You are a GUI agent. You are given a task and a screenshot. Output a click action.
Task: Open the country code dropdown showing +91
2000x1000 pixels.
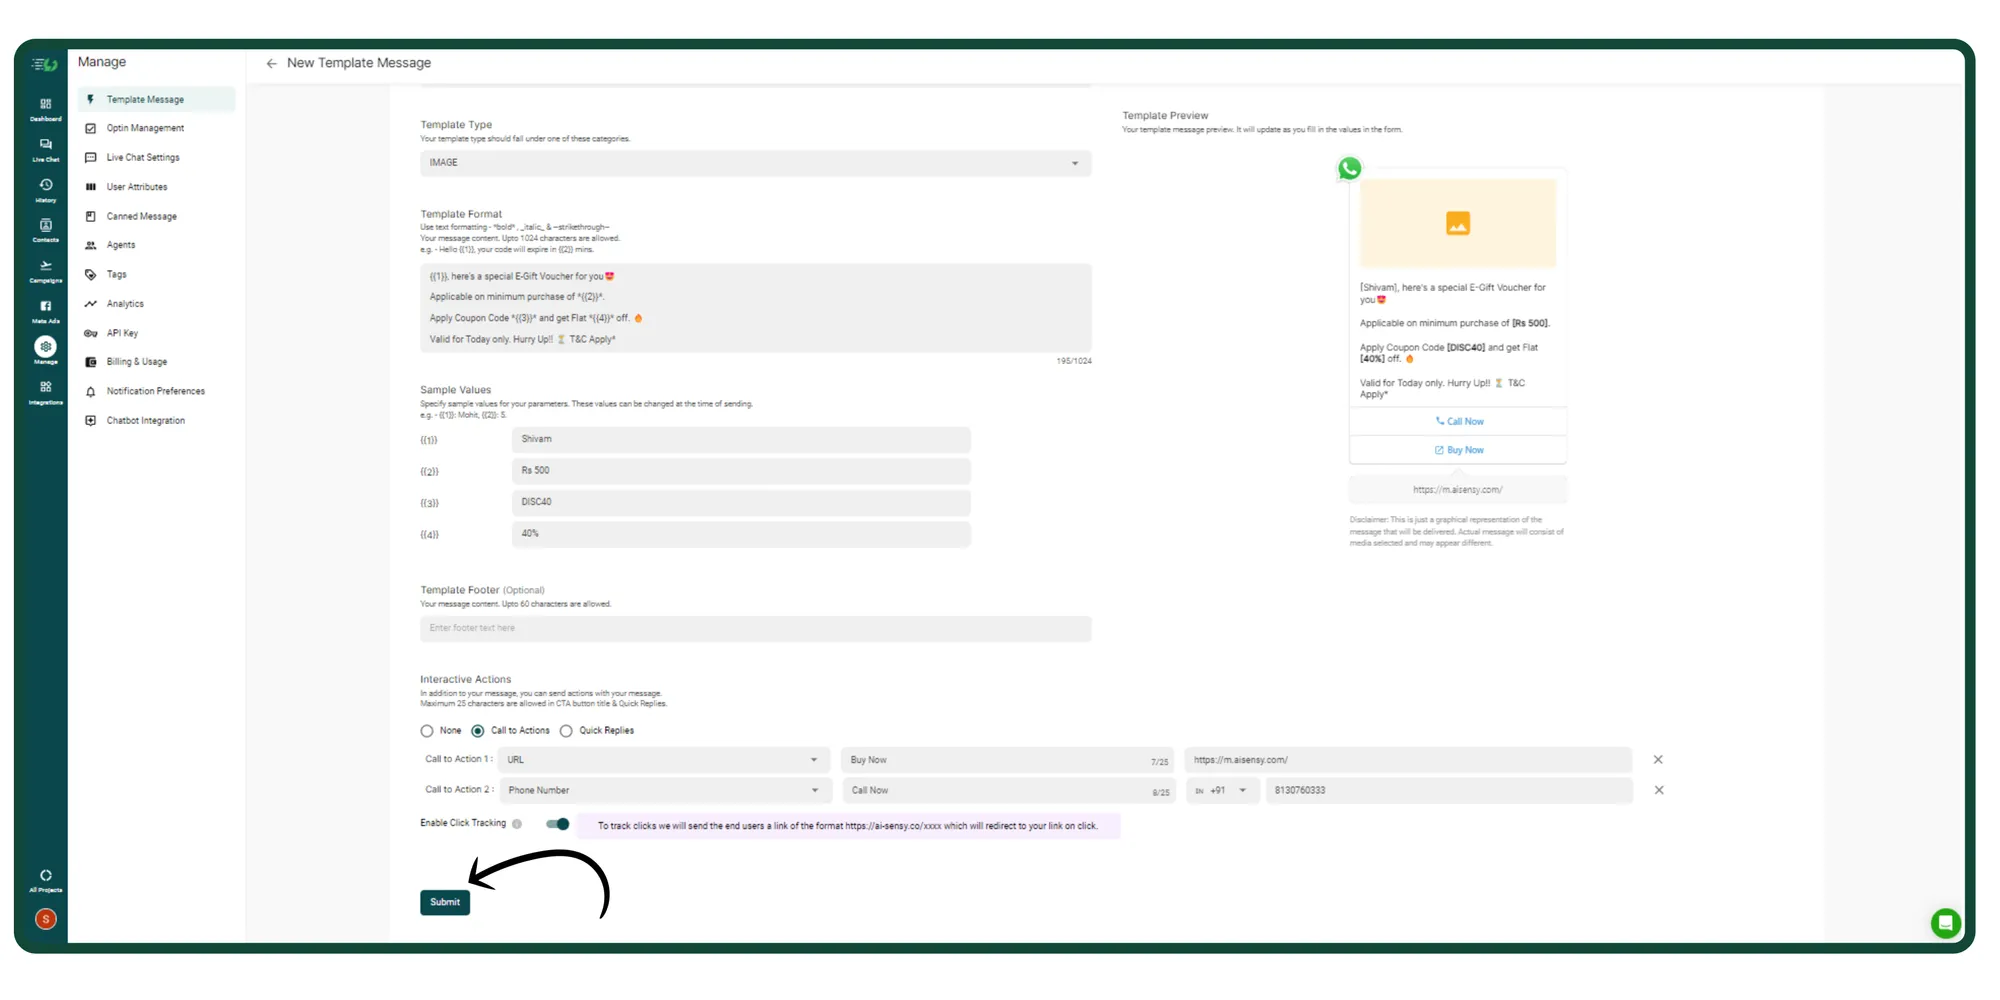click(x=1222, y=790)
